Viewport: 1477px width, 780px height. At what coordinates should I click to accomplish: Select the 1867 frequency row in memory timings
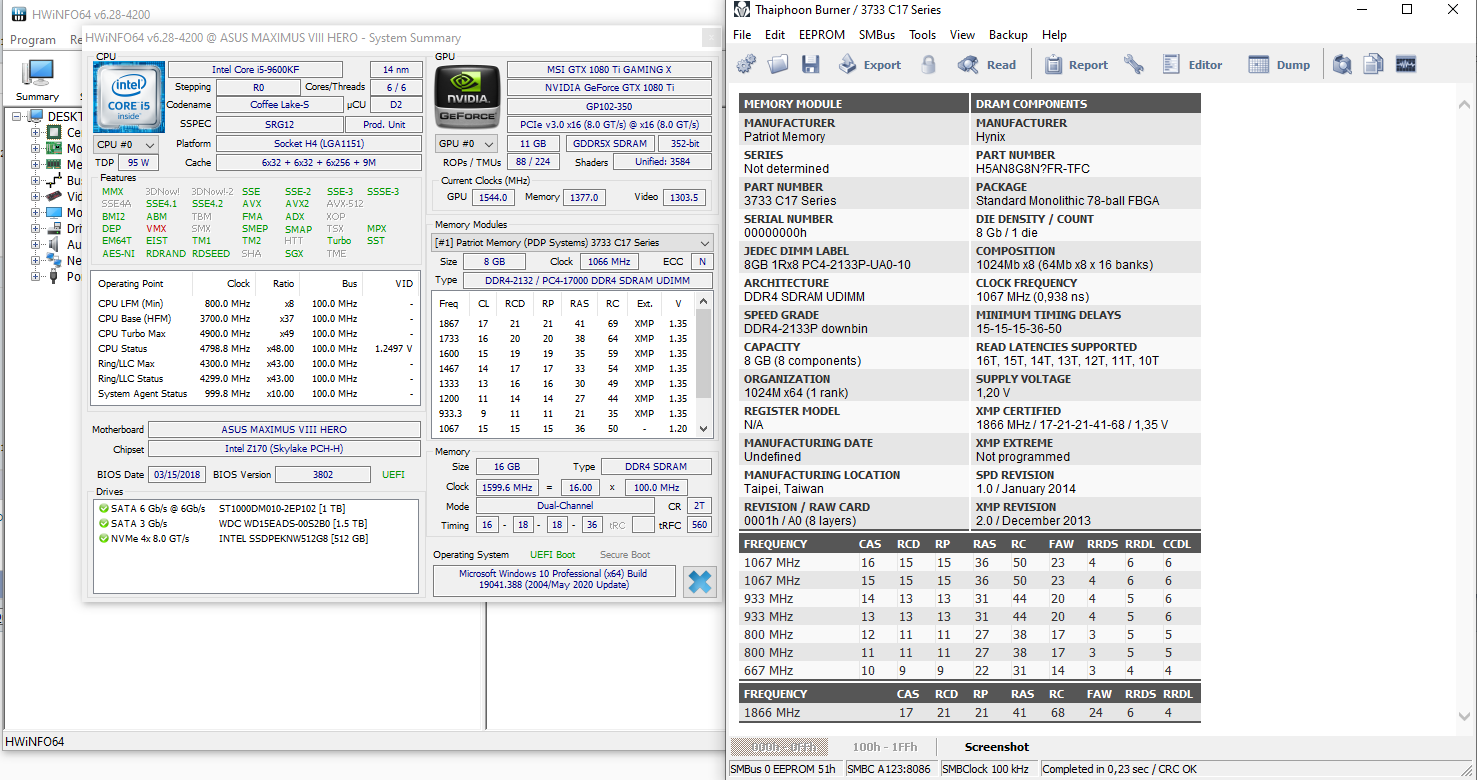click(563, 323)
